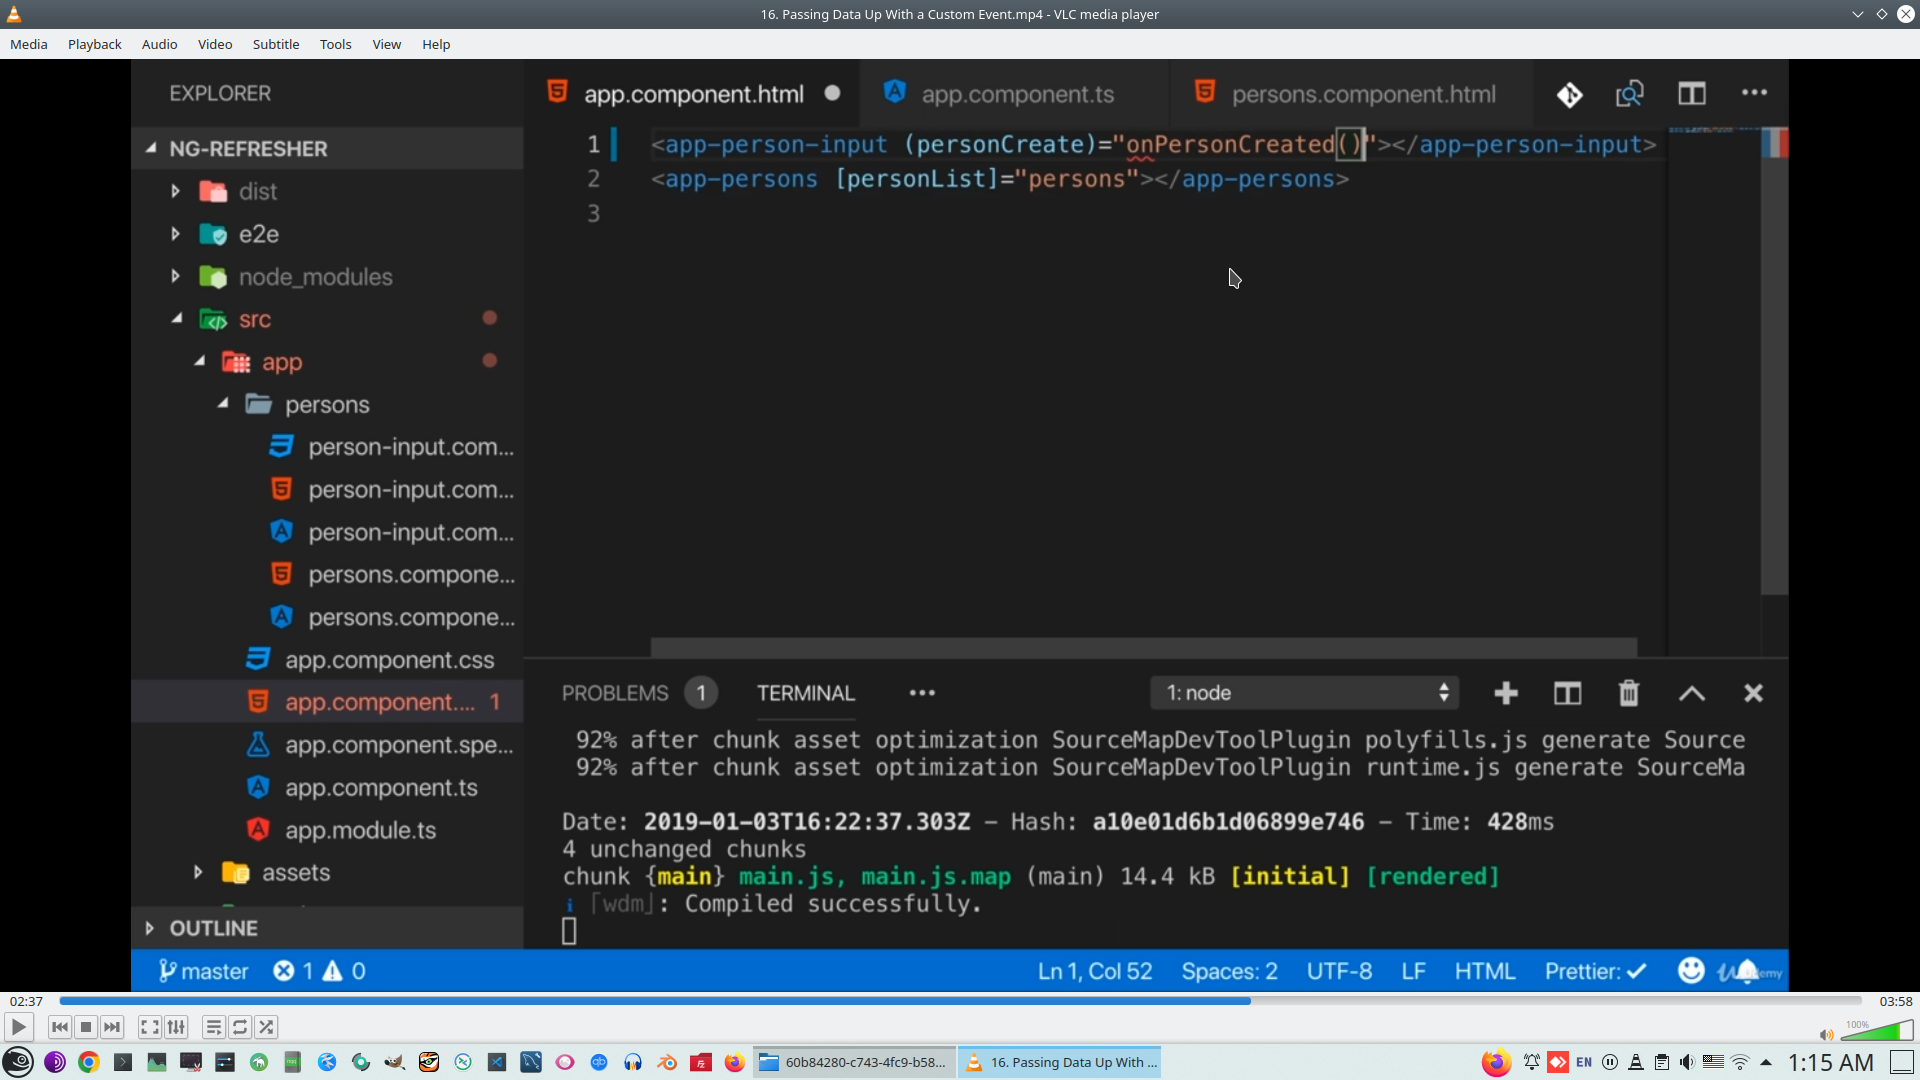
Task: Open the Playback menu
Action: pos(94,44)
